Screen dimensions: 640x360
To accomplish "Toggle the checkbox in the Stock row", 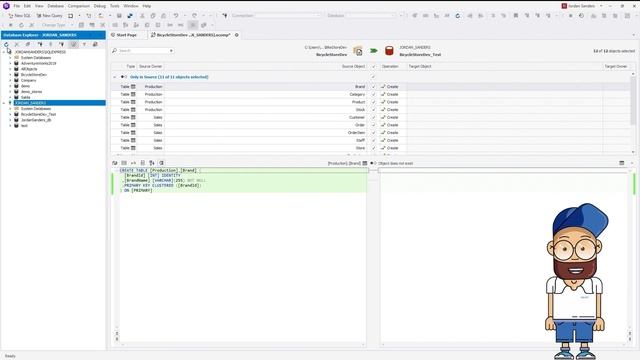I will 373,110.
